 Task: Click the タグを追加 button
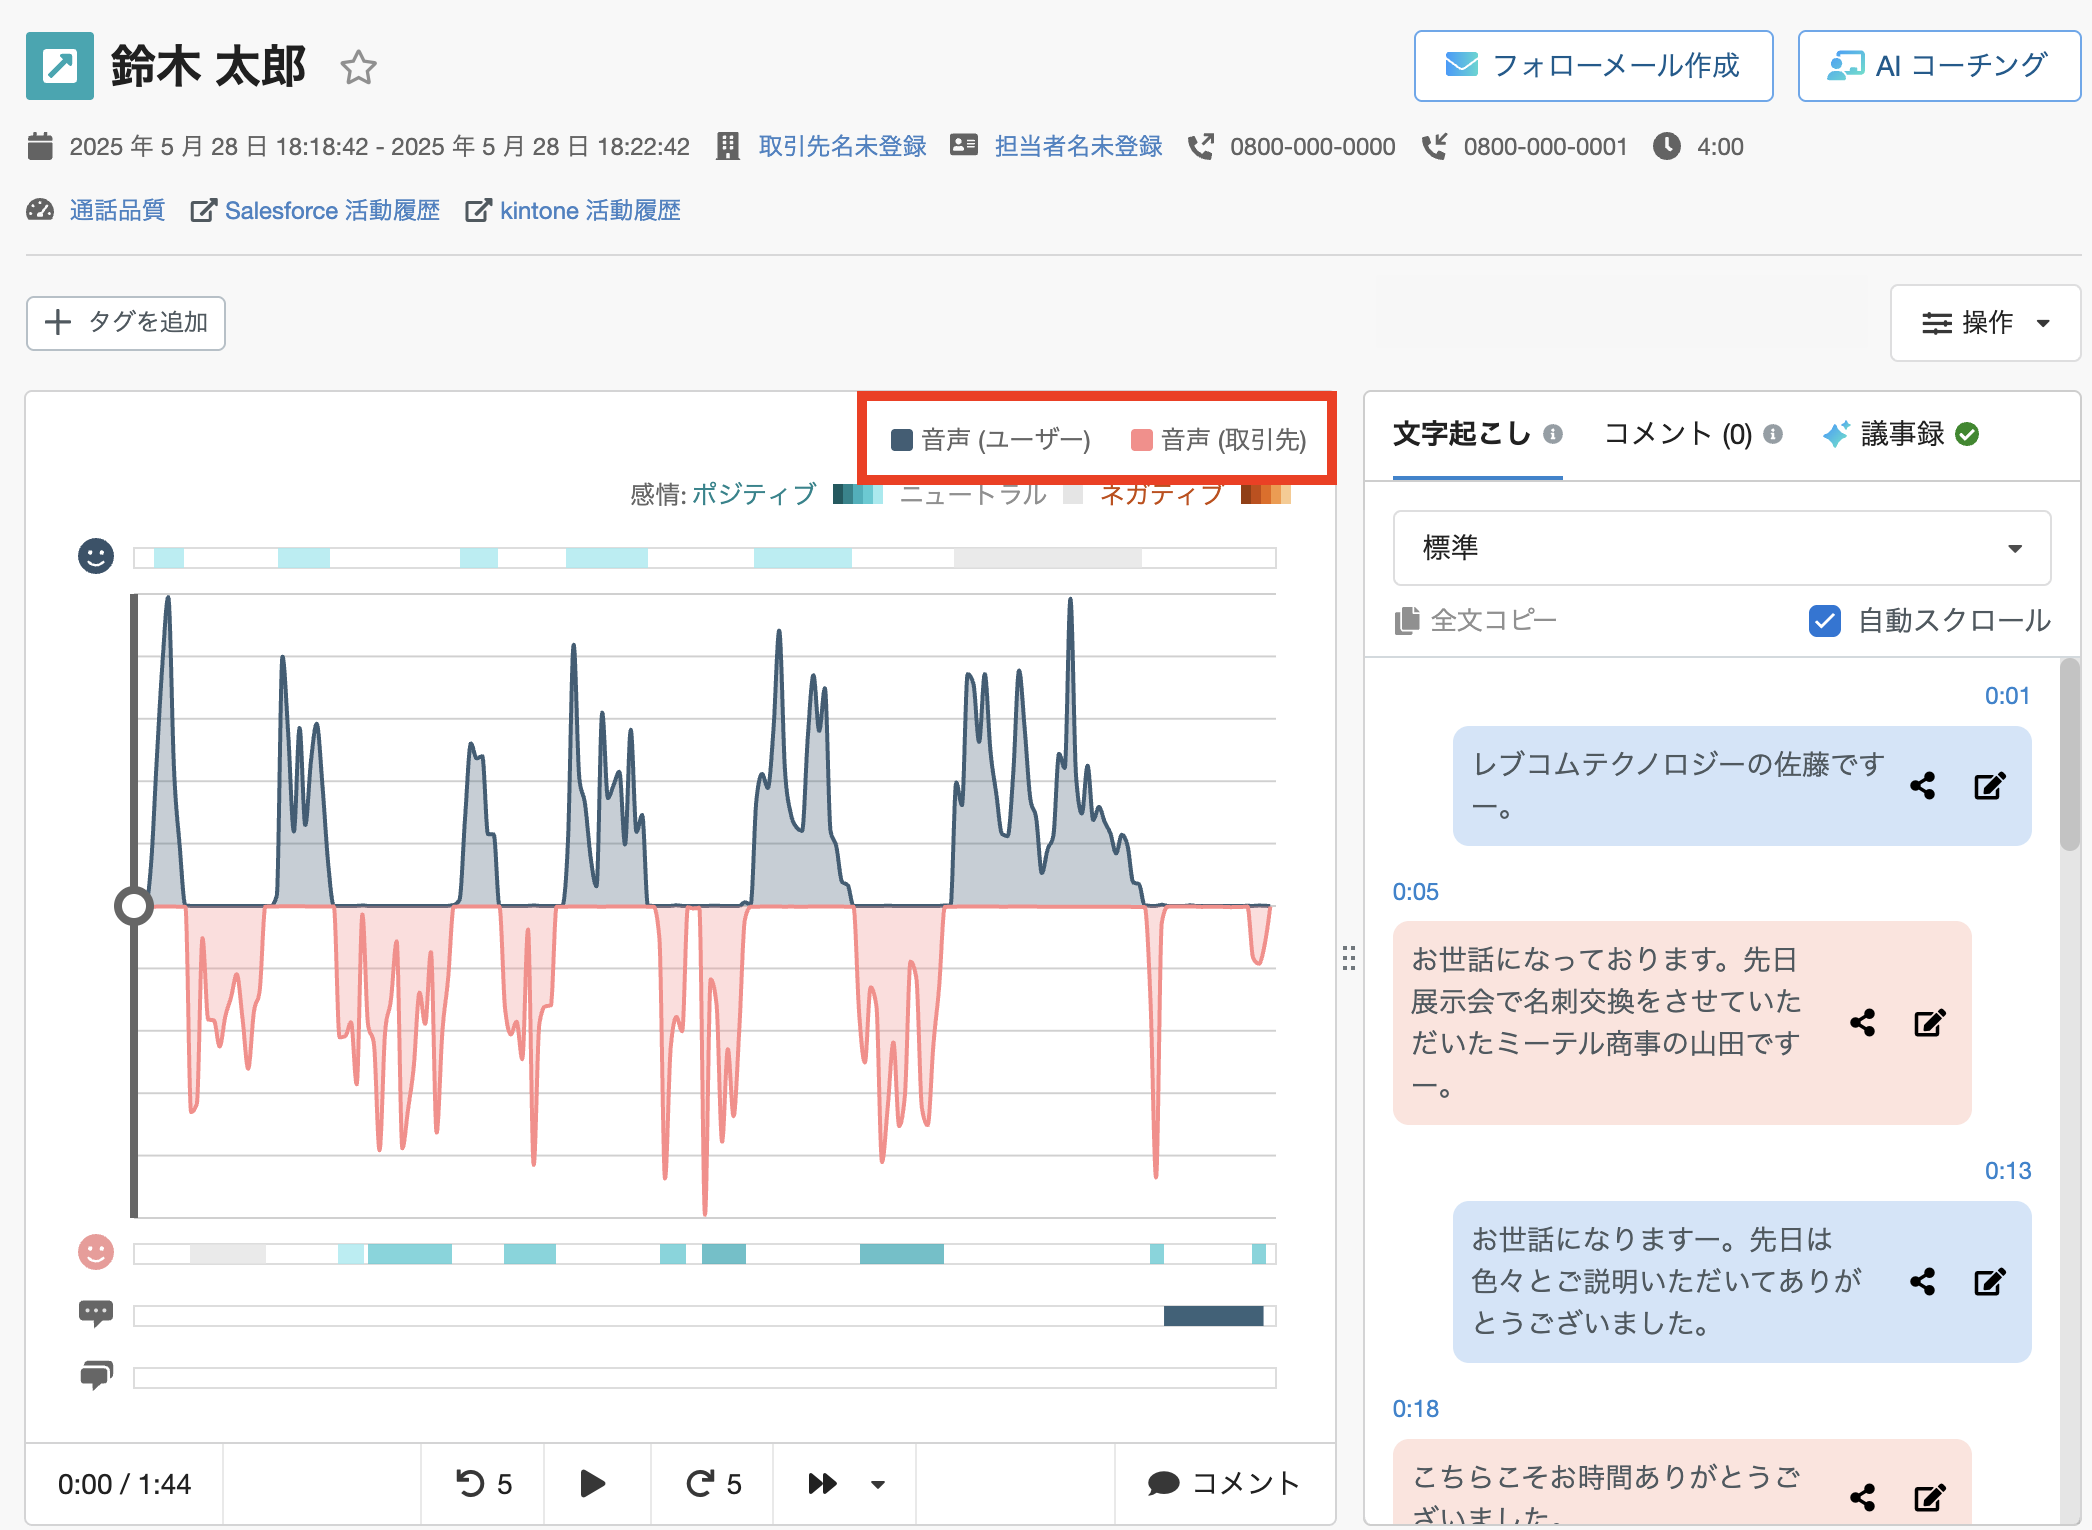tap(126, 323)
